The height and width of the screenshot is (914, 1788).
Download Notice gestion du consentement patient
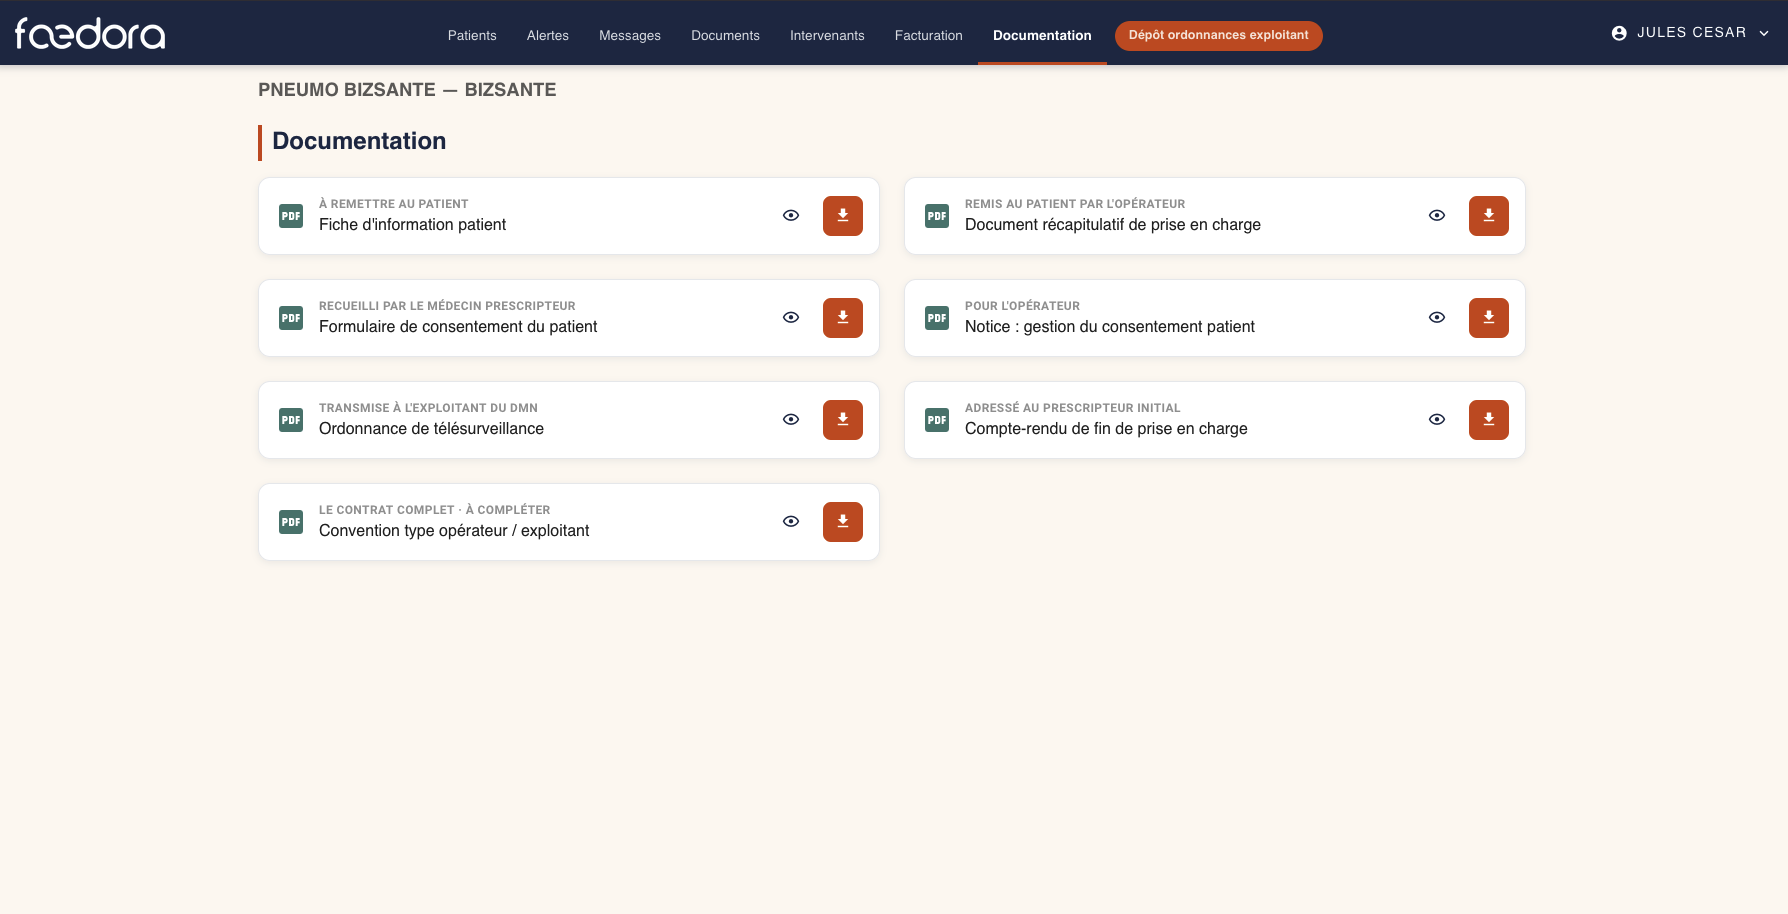(1489, 318)
